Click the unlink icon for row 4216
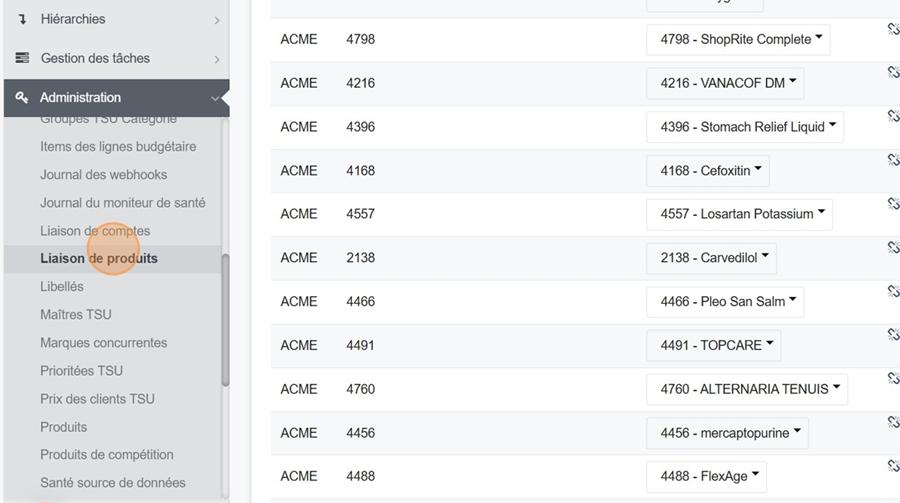The width and height of the screenshot is (900, 503). [894, 72]
